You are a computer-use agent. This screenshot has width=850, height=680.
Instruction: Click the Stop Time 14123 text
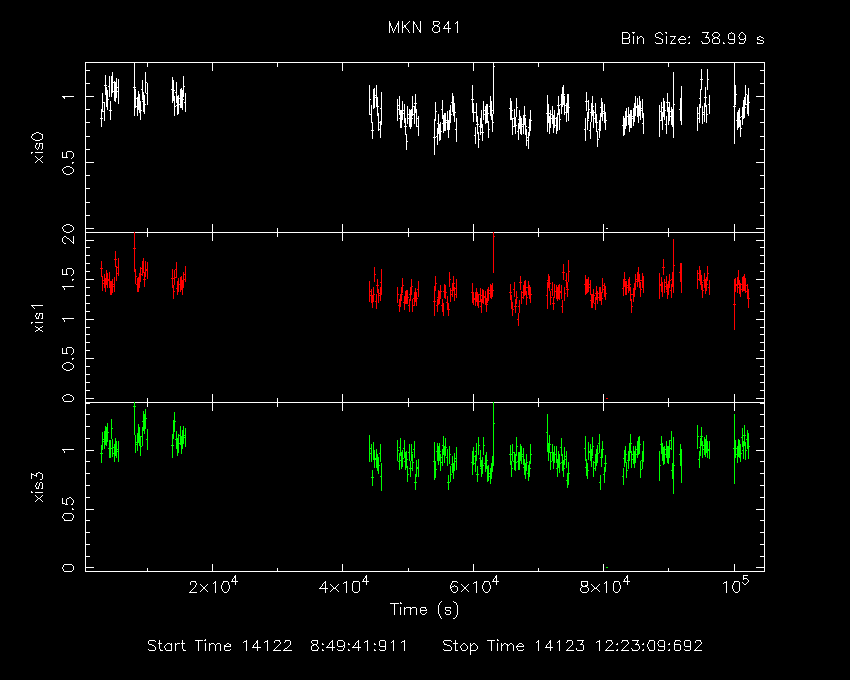tap(513, 646)
